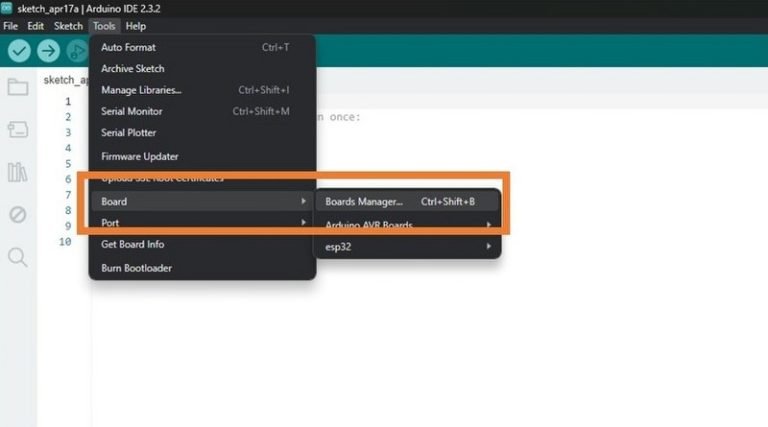Viewport: 768px width, 427px height.
Task: Open the File menu
Action: pyautogui.click(x=10, y=26)
